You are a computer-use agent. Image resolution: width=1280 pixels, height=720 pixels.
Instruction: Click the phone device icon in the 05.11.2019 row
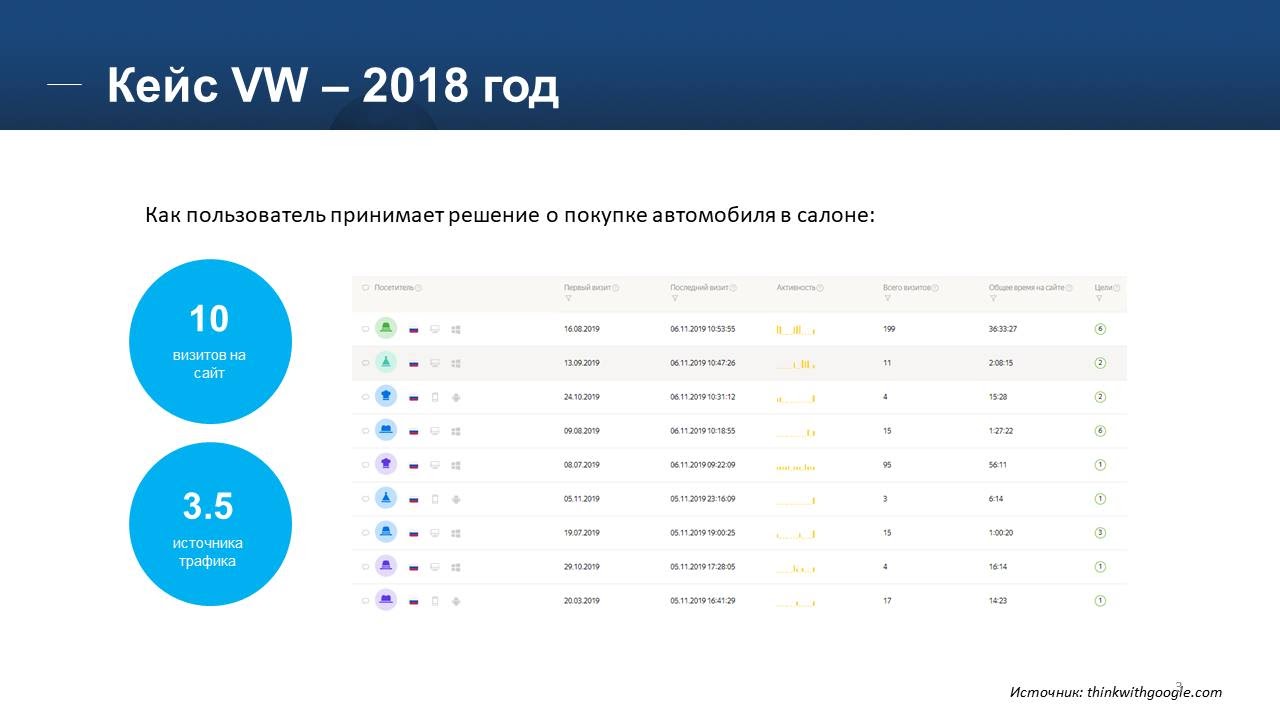pos(435,498)
